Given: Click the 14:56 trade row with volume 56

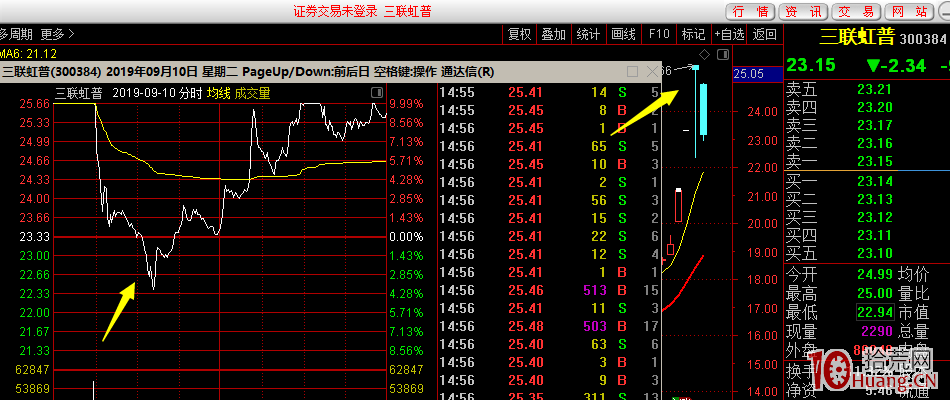Looking at the screenshot, I should click(549, 200).
